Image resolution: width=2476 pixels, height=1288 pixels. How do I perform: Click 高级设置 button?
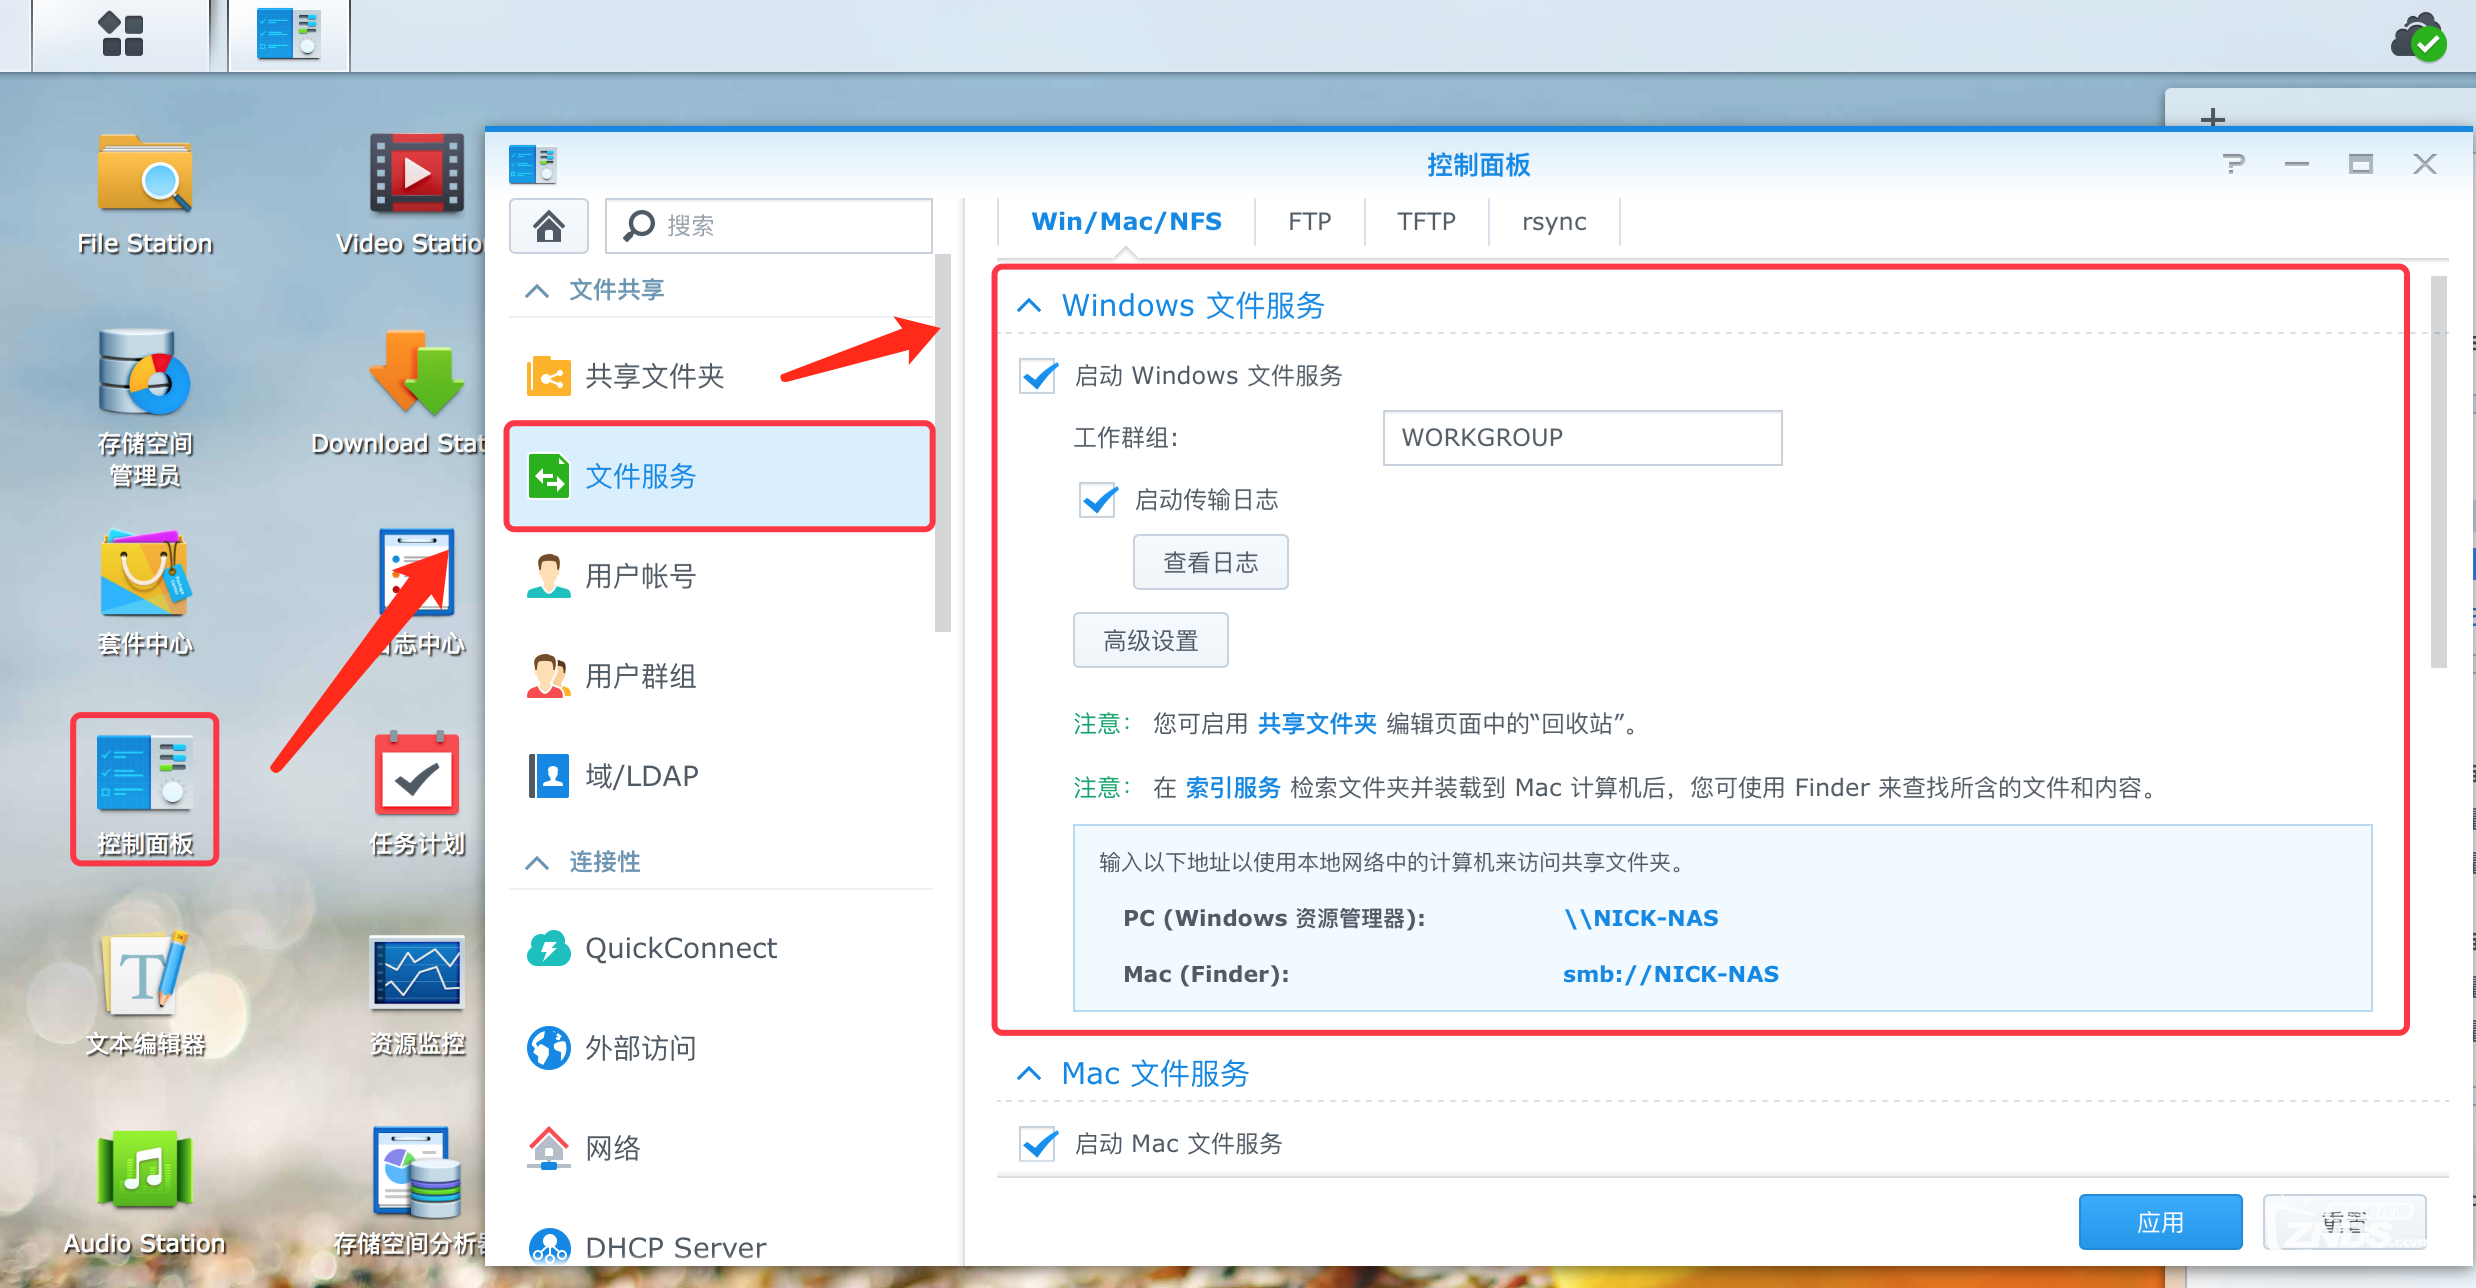click(1150, 641)
